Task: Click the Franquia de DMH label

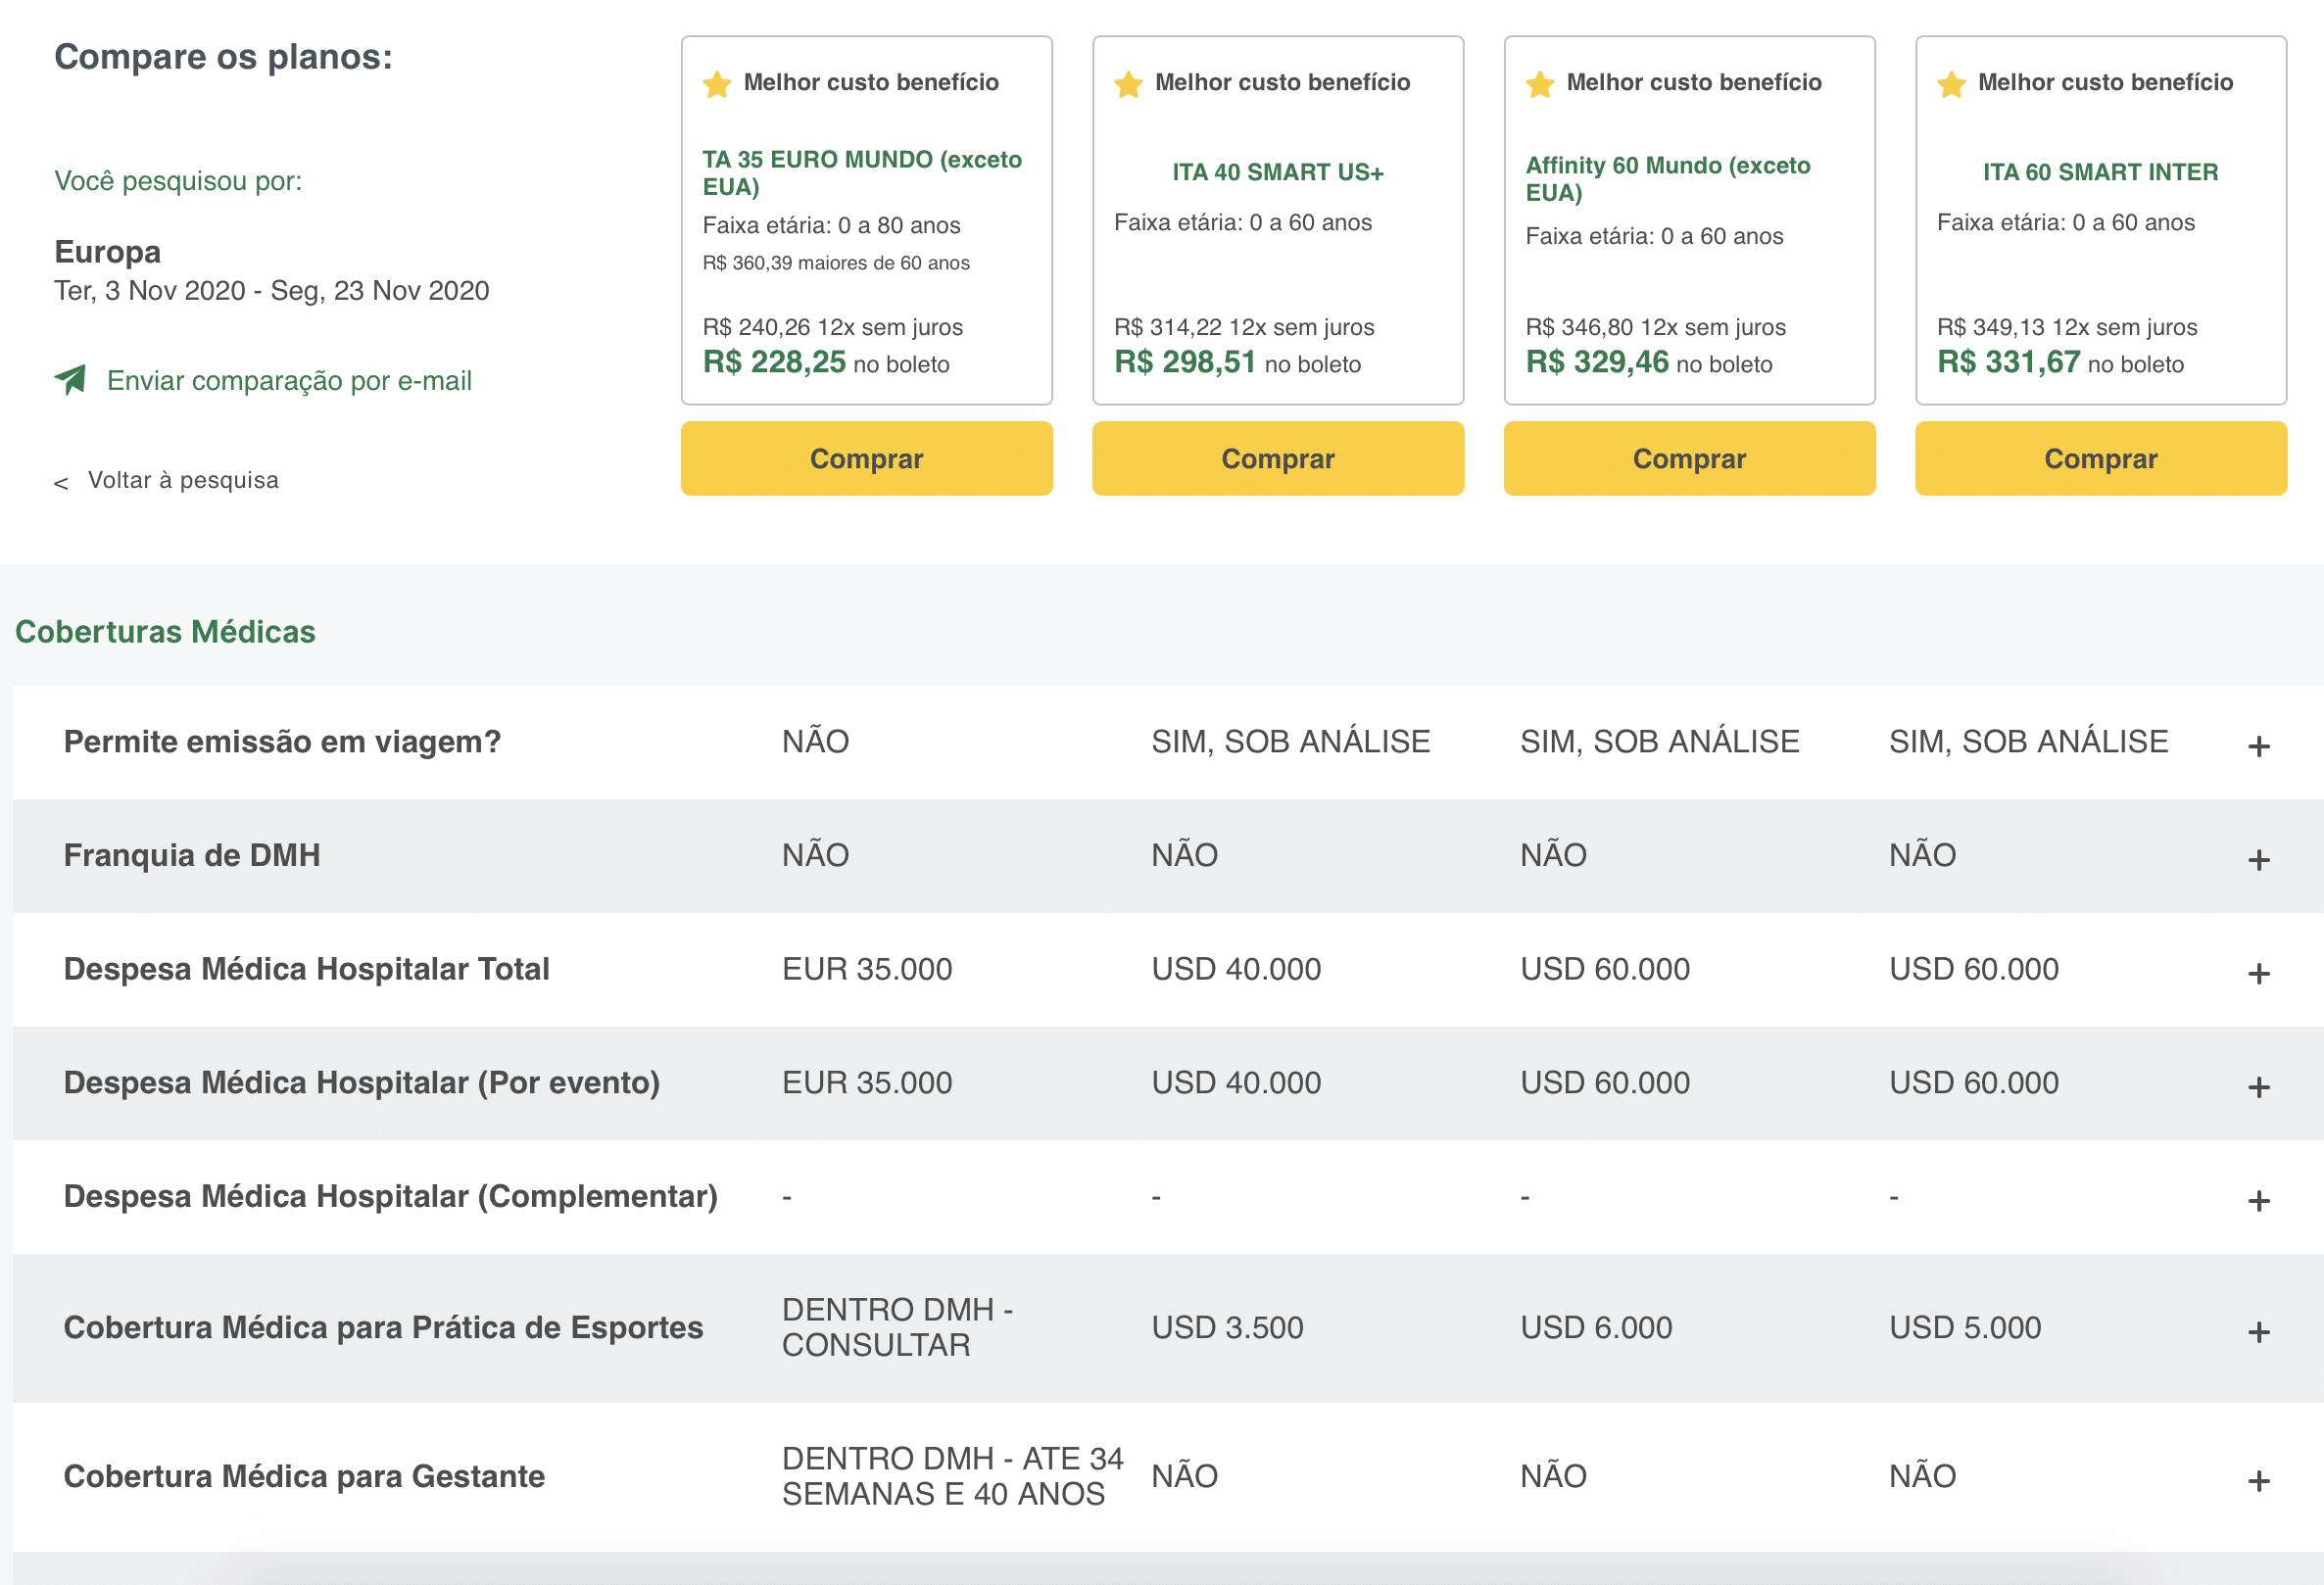Action: click(x=192, y=855)
